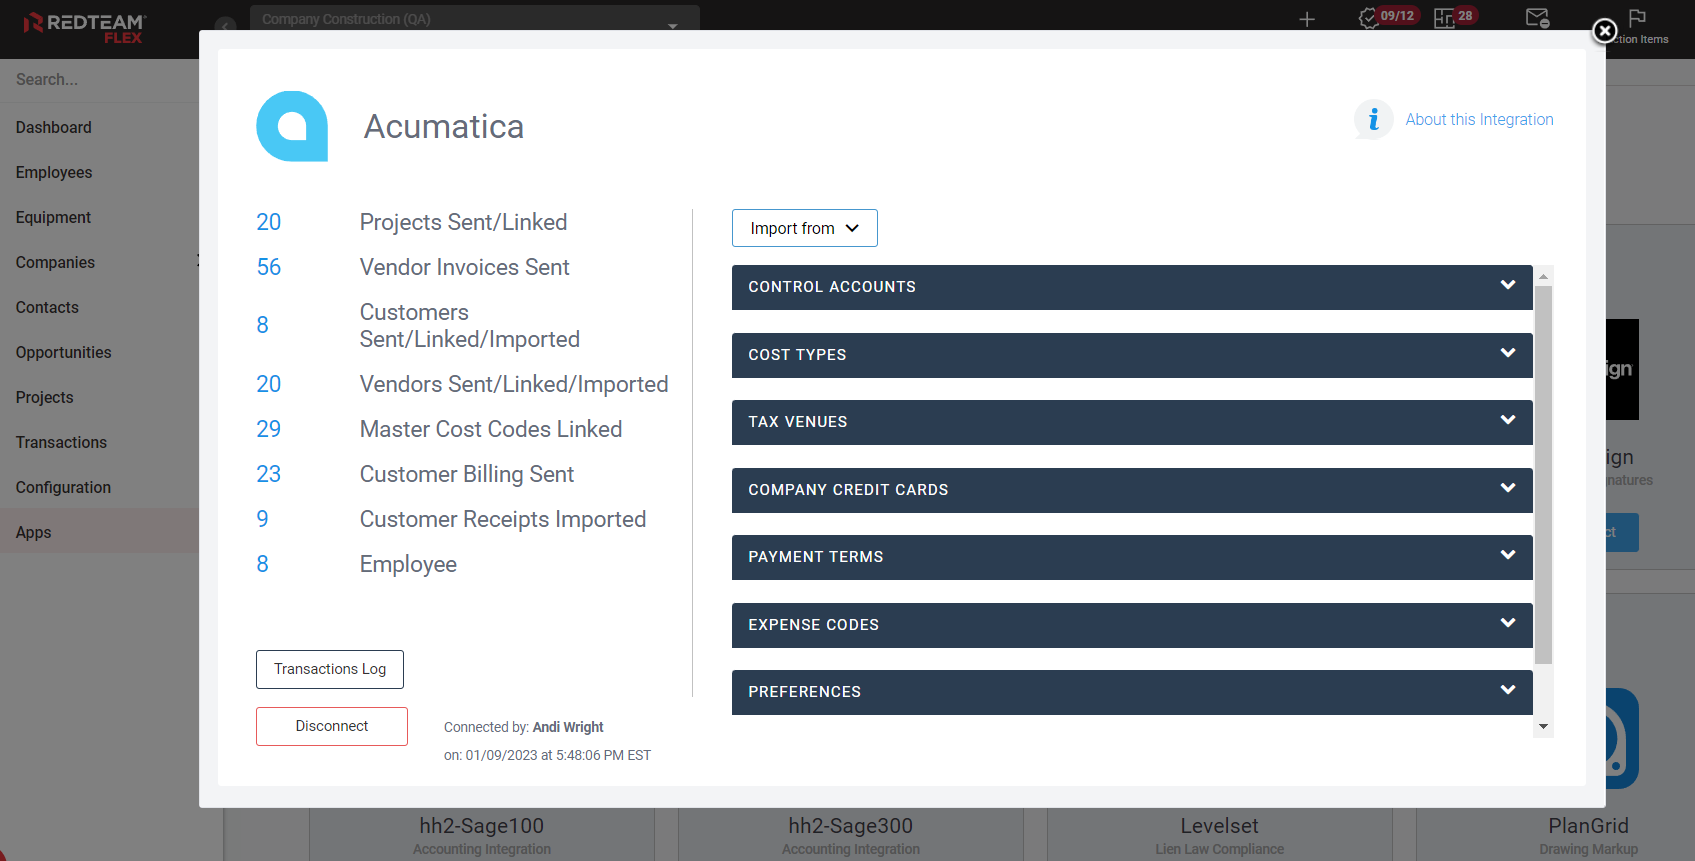Image resolution: width=1695 pixels, height=861 pixels.
Task: Open About this Integration link
Action: click(x=1479, y=120)
